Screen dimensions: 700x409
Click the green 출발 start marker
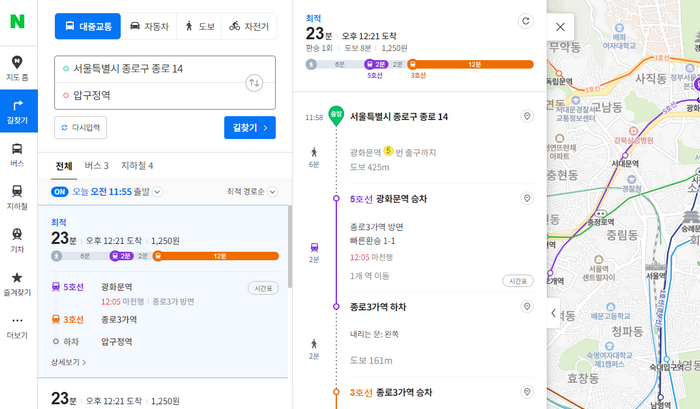(x=336, y=115)
